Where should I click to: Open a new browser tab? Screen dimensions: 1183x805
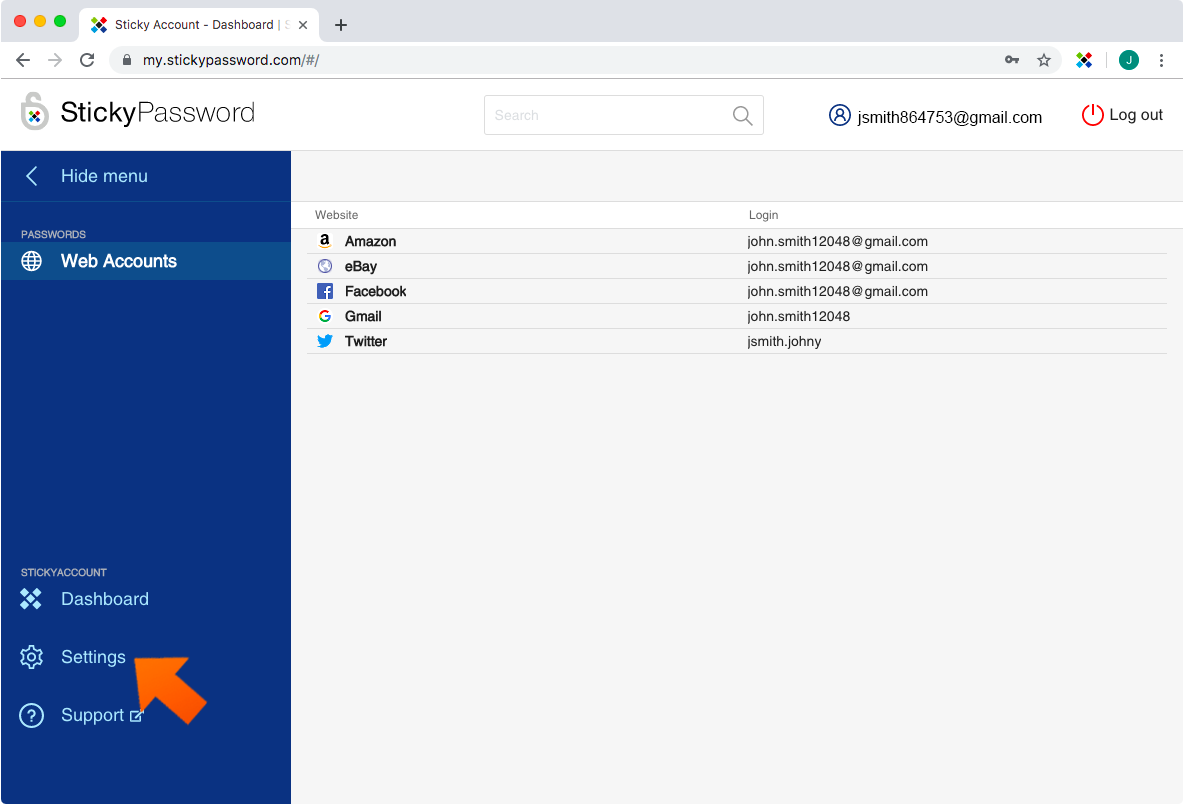341,25
